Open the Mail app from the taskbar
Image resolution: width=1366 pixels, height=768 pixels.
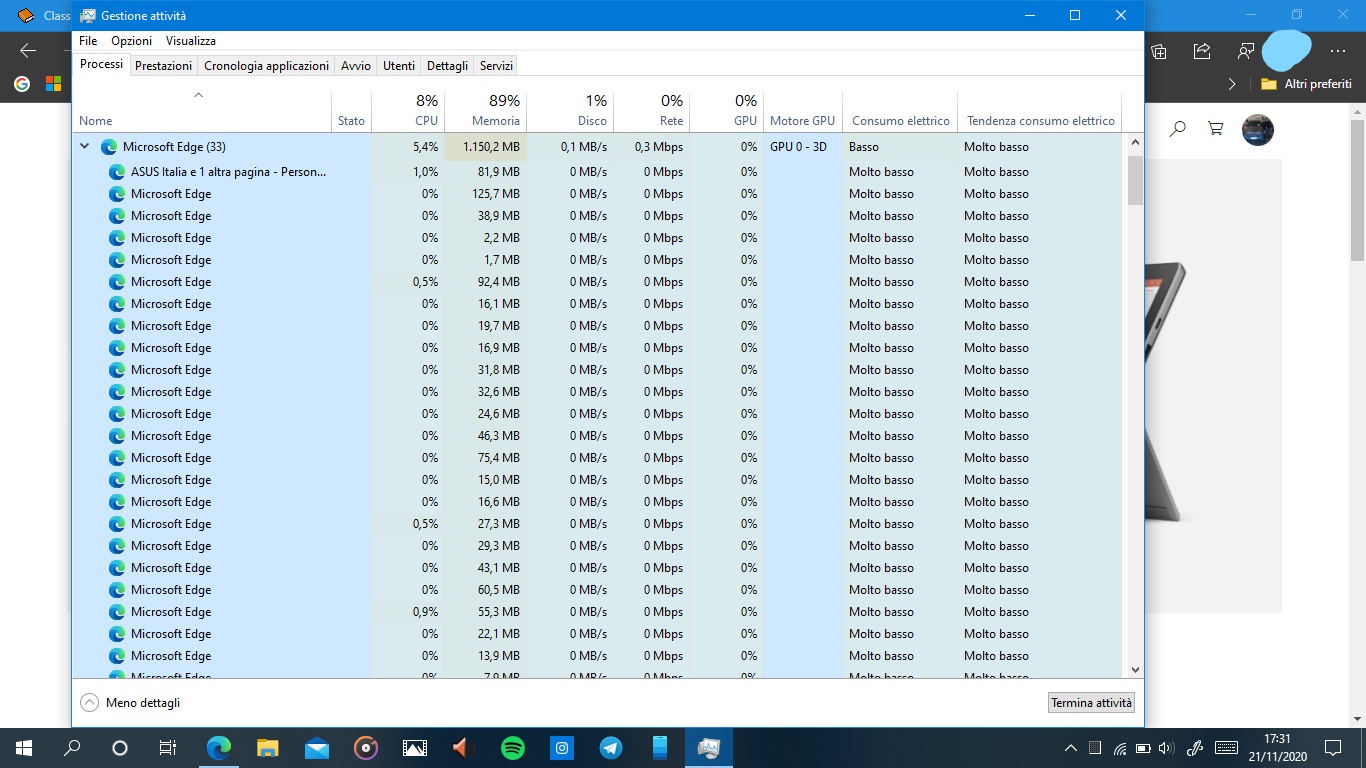click(317, 747)
